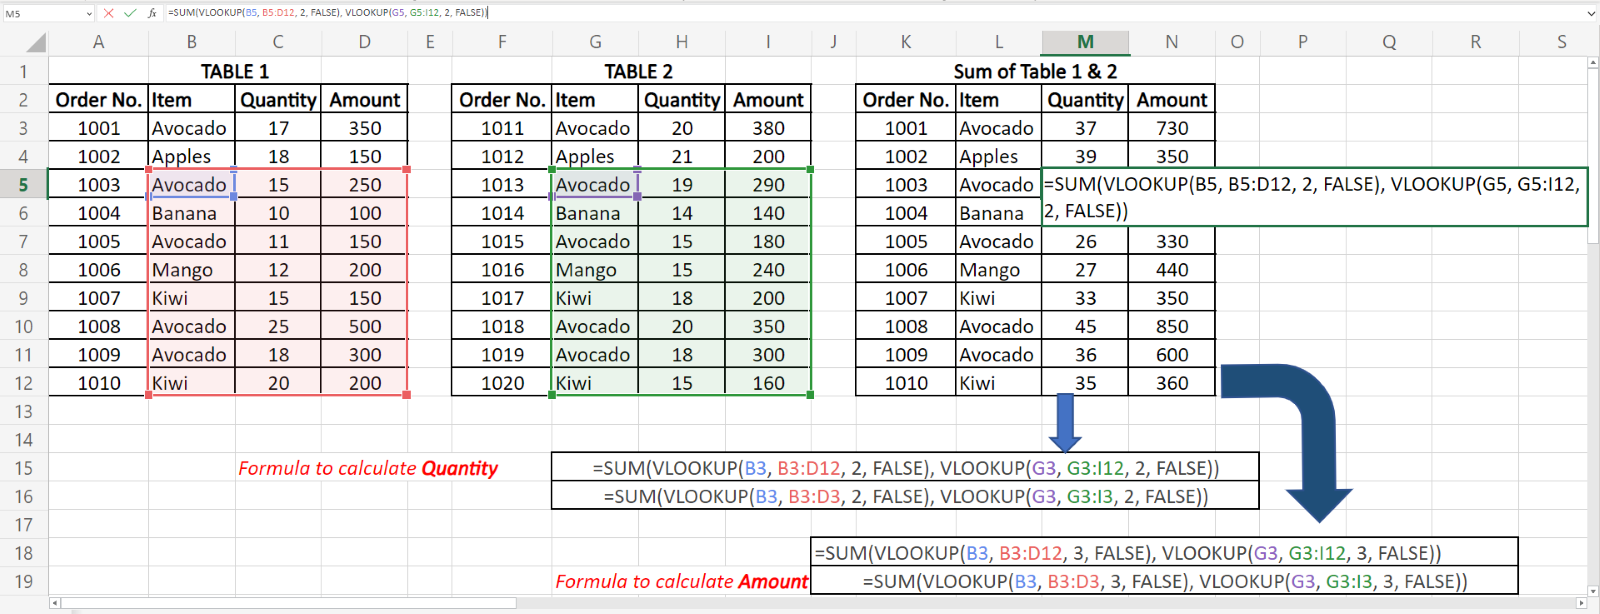
Task: Select column M header
Action: pos(1085,42)
